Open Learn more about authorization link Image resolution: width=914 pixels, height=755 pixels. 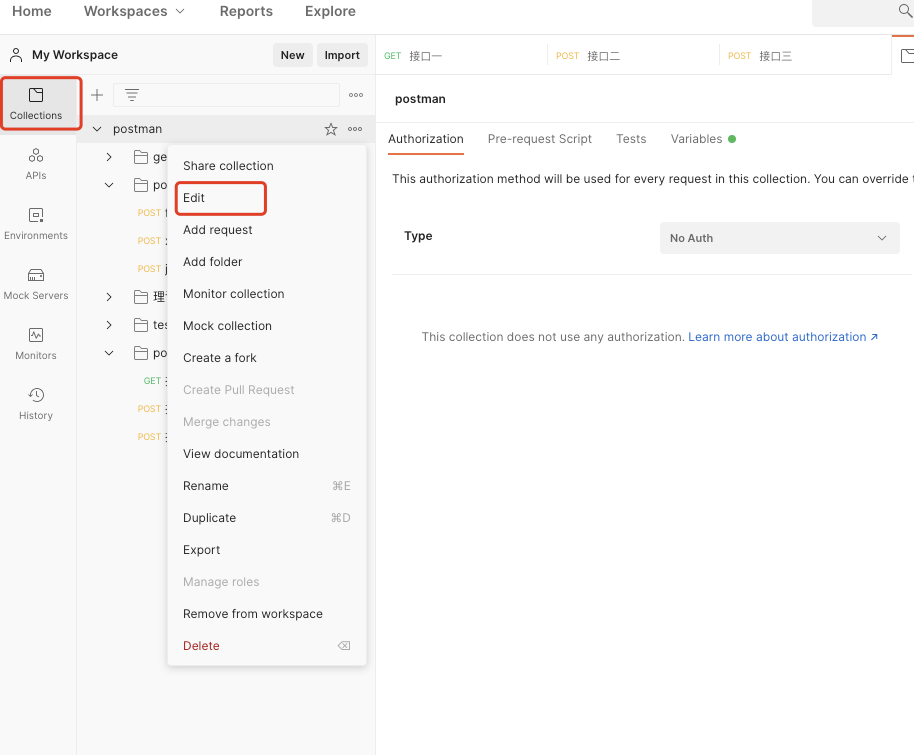click(x=783, y=337)
